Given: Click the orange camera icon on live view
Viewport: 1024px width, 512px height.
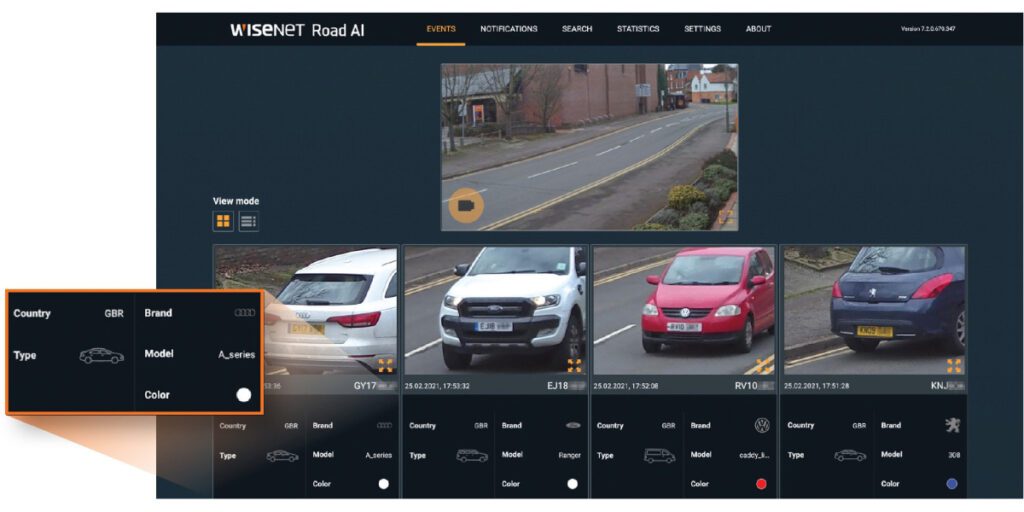Looking at the screenshot, I should pyautogui.click(x=466, y=205).
